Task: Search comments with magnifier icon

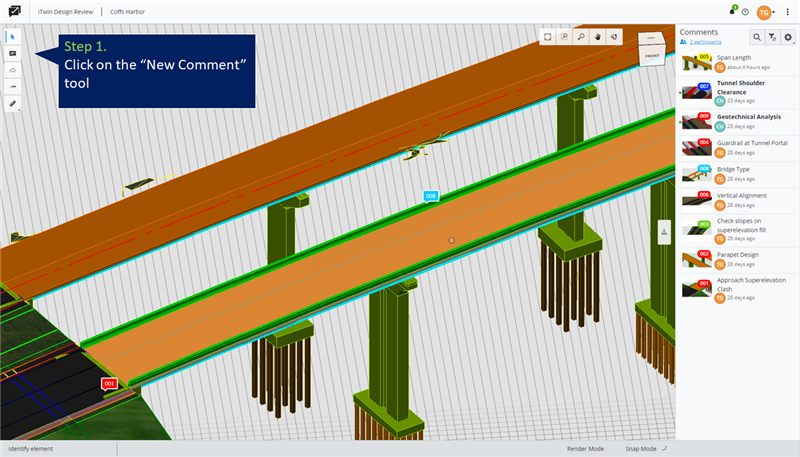Action: click(x=757, y=37)
